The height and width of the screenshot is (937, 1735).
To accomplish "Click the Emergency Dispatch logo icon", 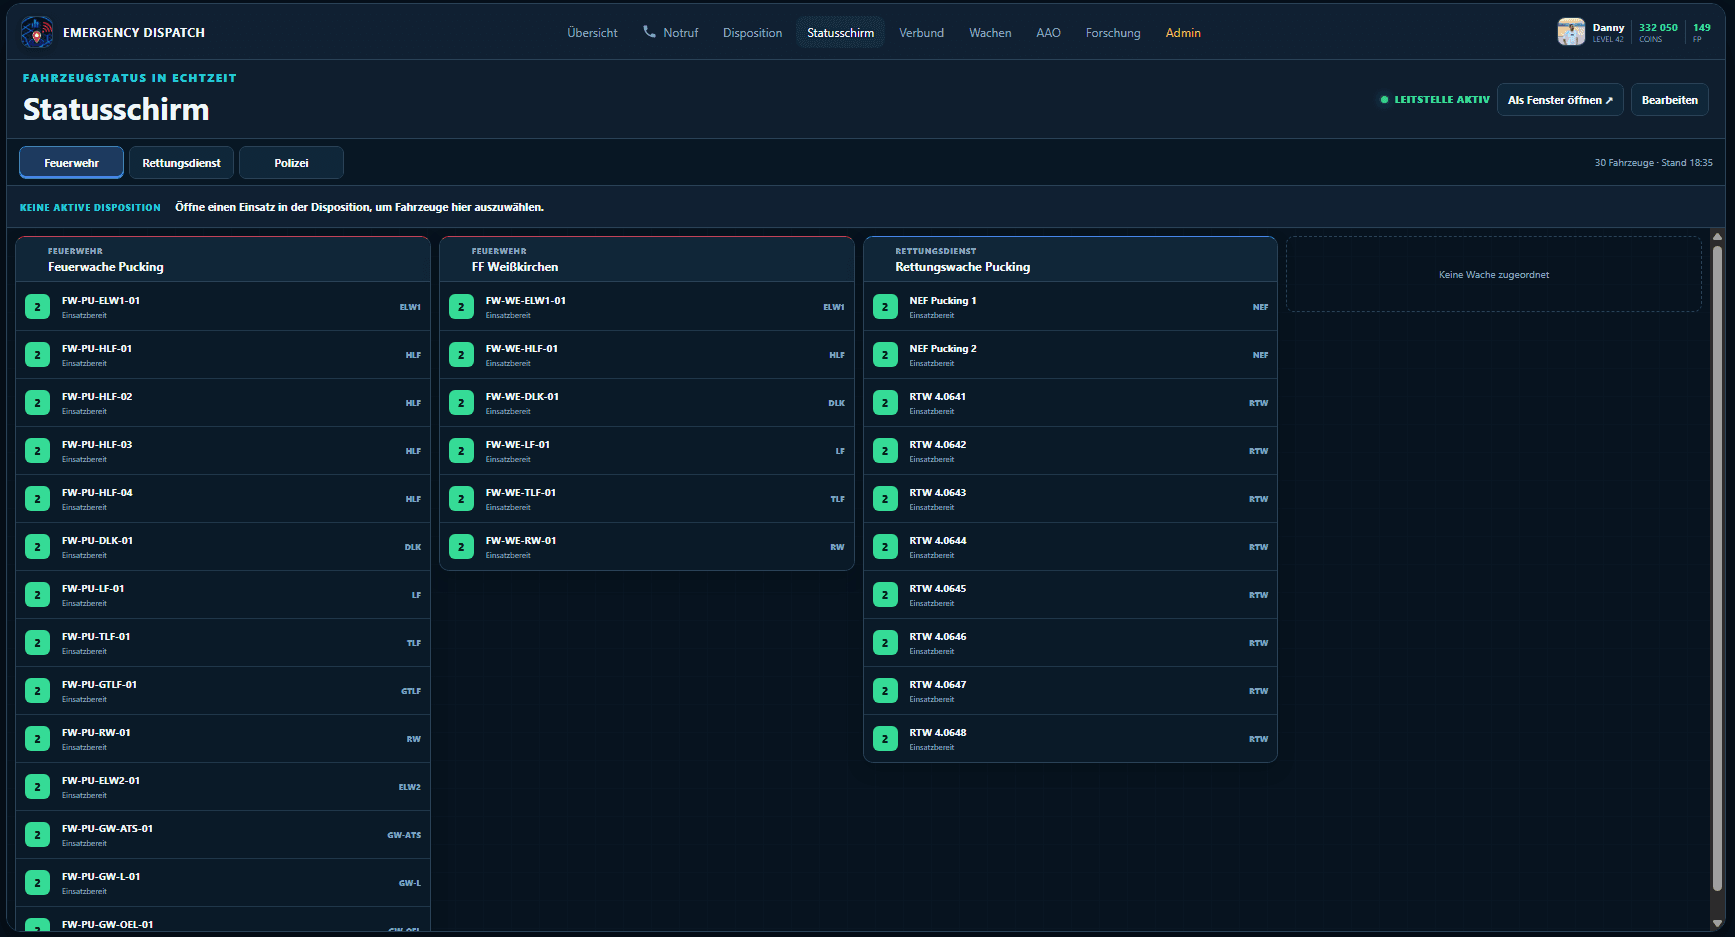I will point(37,32).
